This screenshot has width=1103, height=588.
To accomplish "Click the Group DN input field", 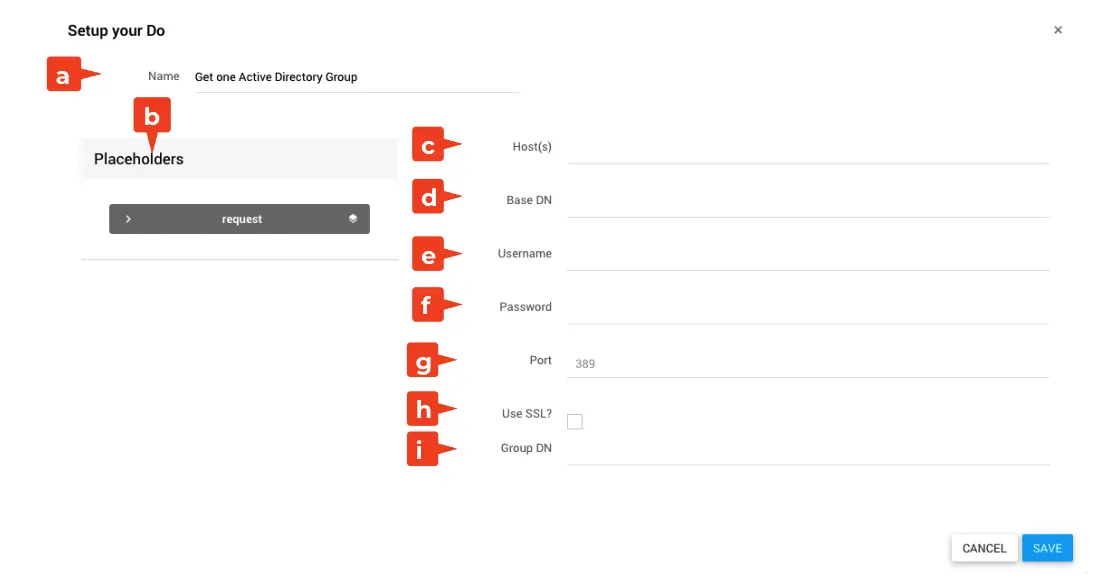I will point(807,450).
